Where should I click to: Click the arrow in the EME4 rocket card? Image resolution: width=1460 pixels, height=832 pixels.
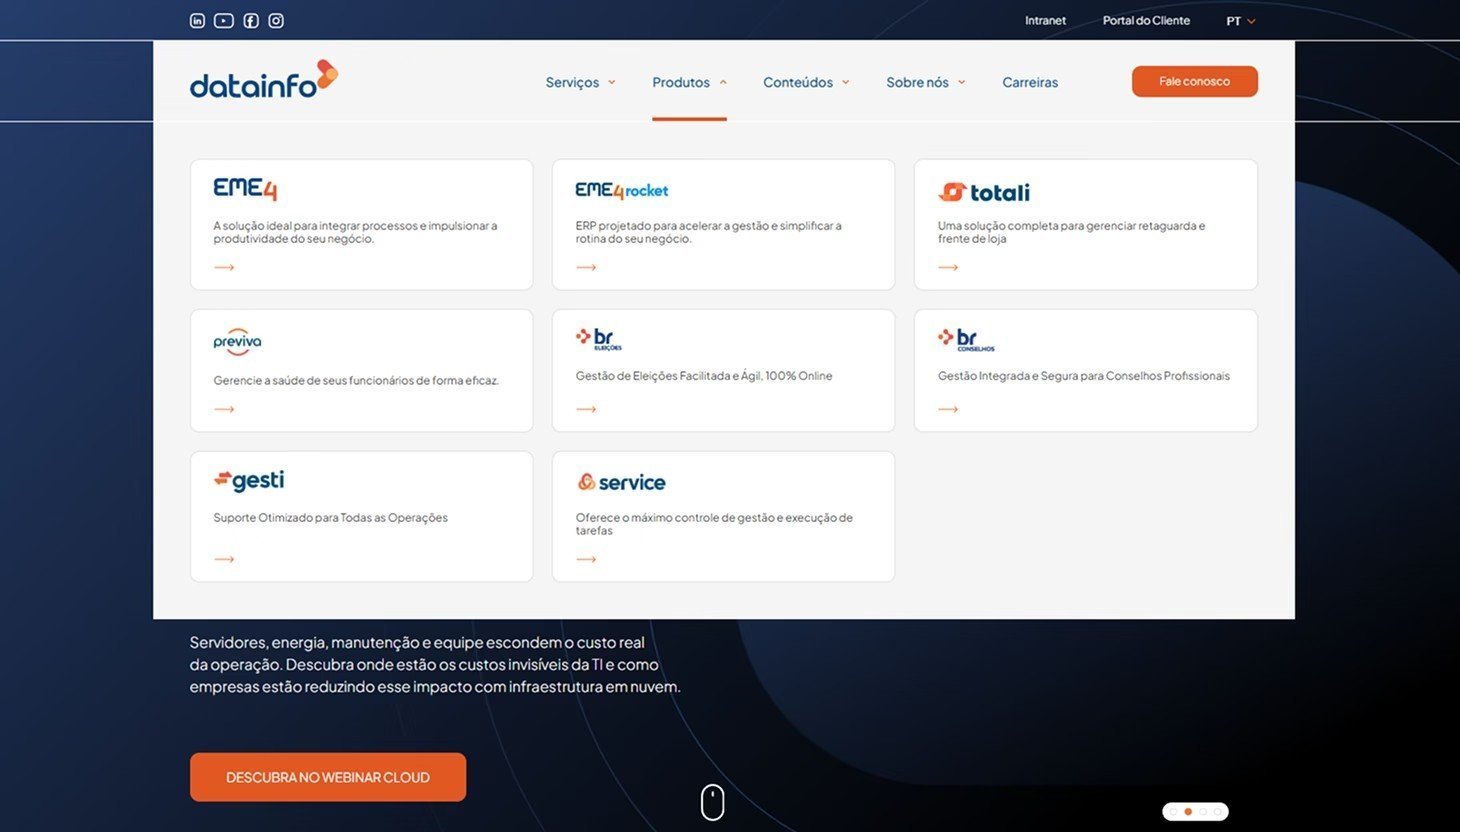(586, 267)
